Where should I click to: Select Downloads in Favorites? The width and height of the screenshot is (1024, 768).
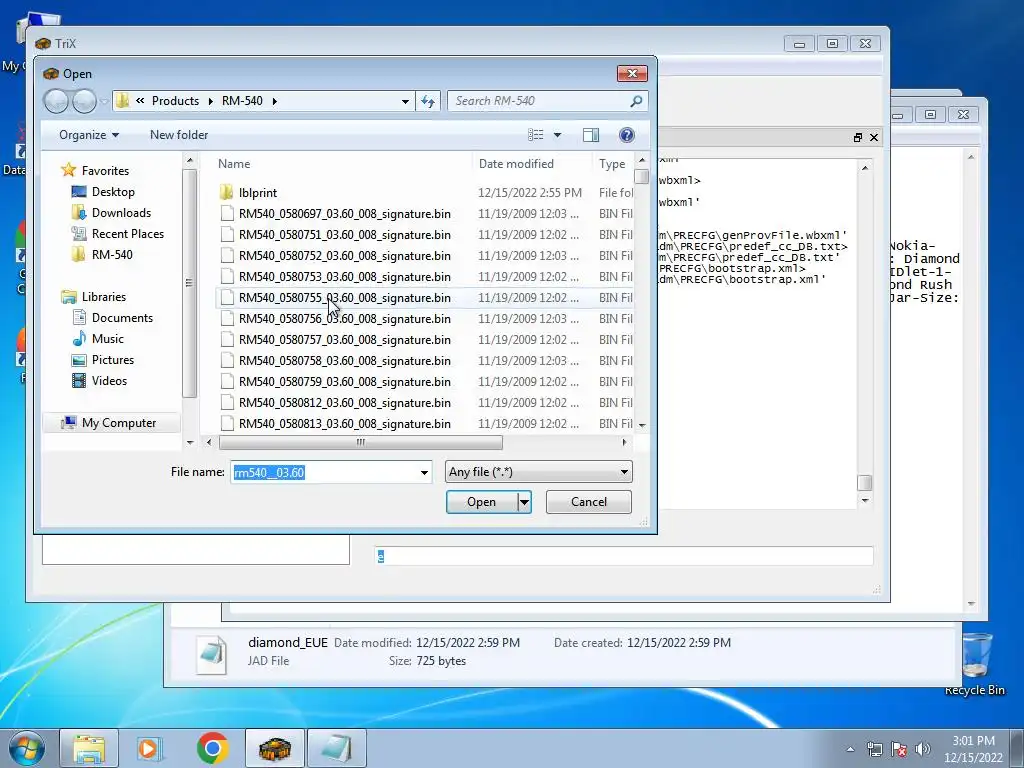(x=121, y=212)
